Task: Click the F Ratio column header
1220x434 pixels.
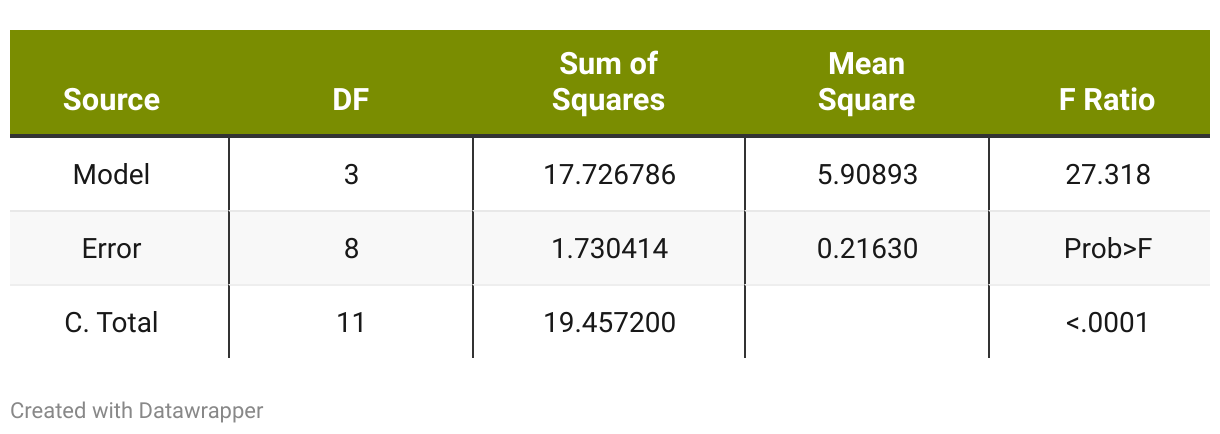Action: tap(1107, 100)
